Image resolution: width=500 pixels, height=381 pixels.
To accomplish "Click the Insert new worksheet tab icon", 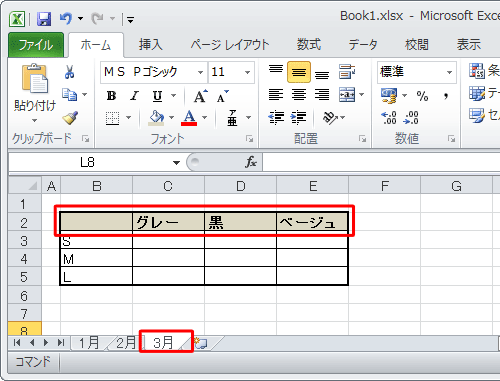I will pyautogui.click(x=201, y=343).
